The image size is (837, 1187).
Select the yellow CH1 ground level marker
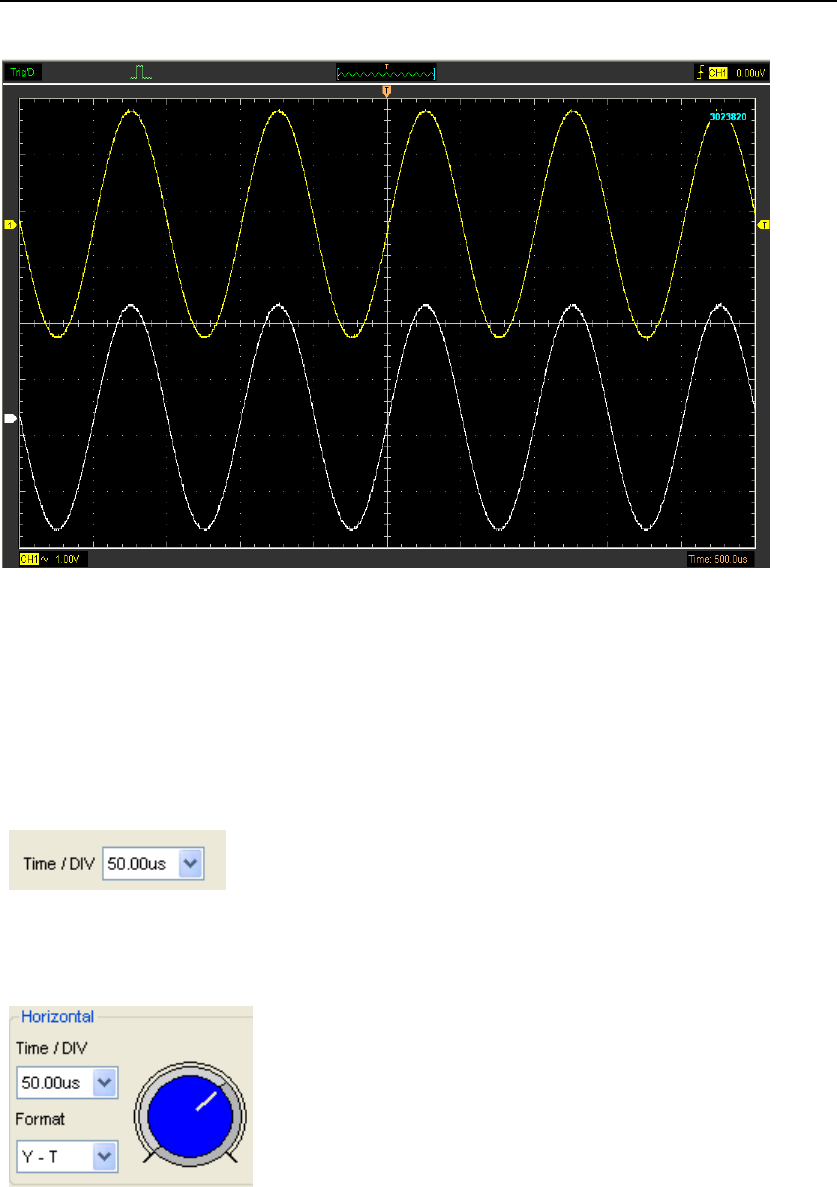tap(11, 225)
